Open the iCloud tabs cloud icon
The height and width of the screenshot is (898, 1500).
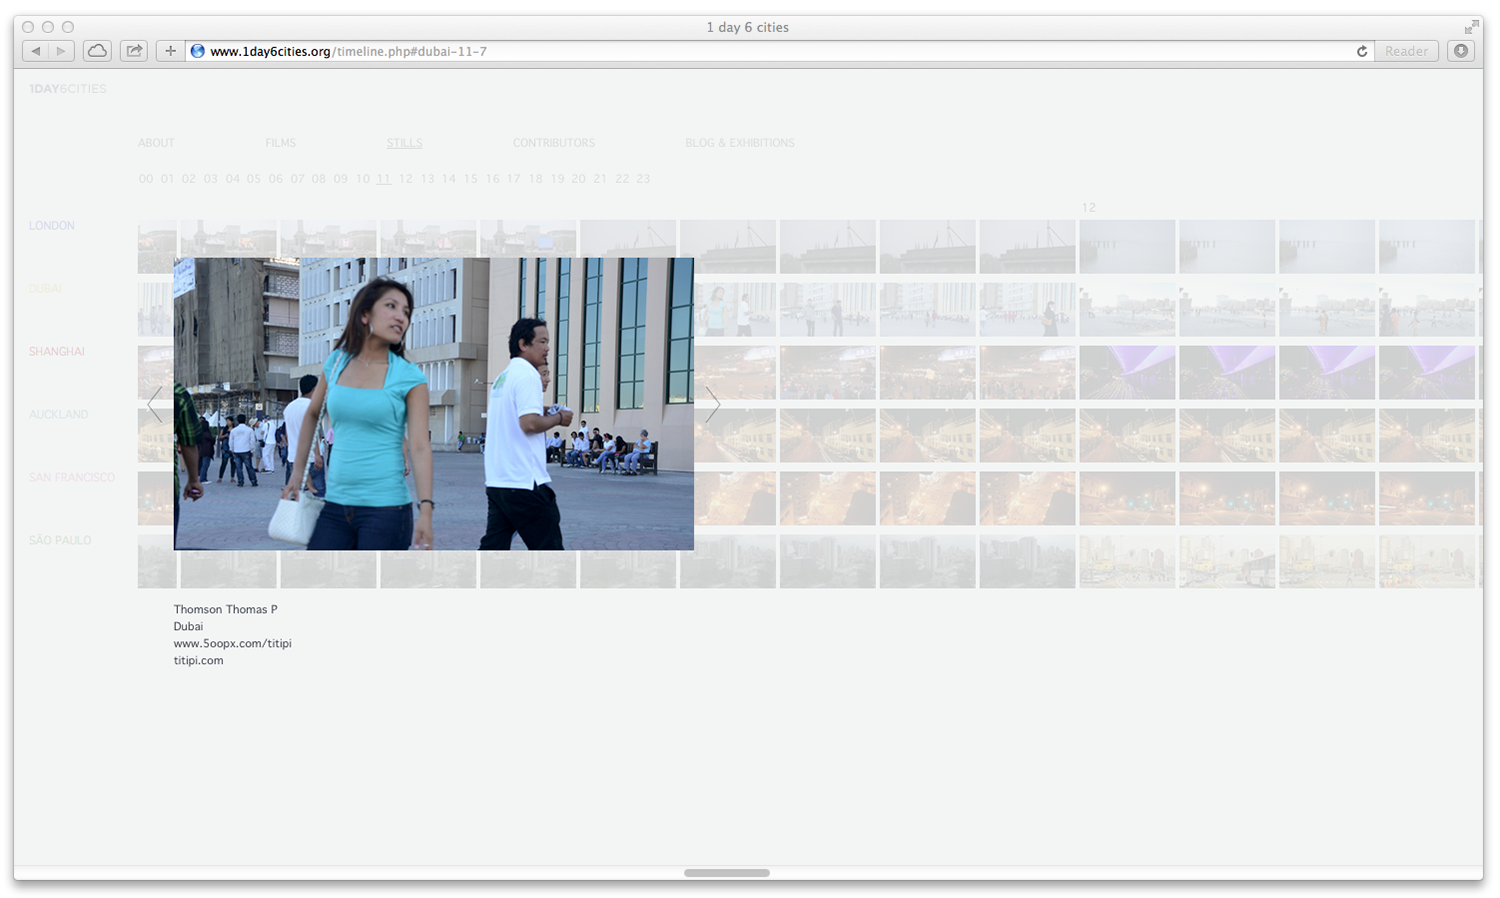point(97,51)
